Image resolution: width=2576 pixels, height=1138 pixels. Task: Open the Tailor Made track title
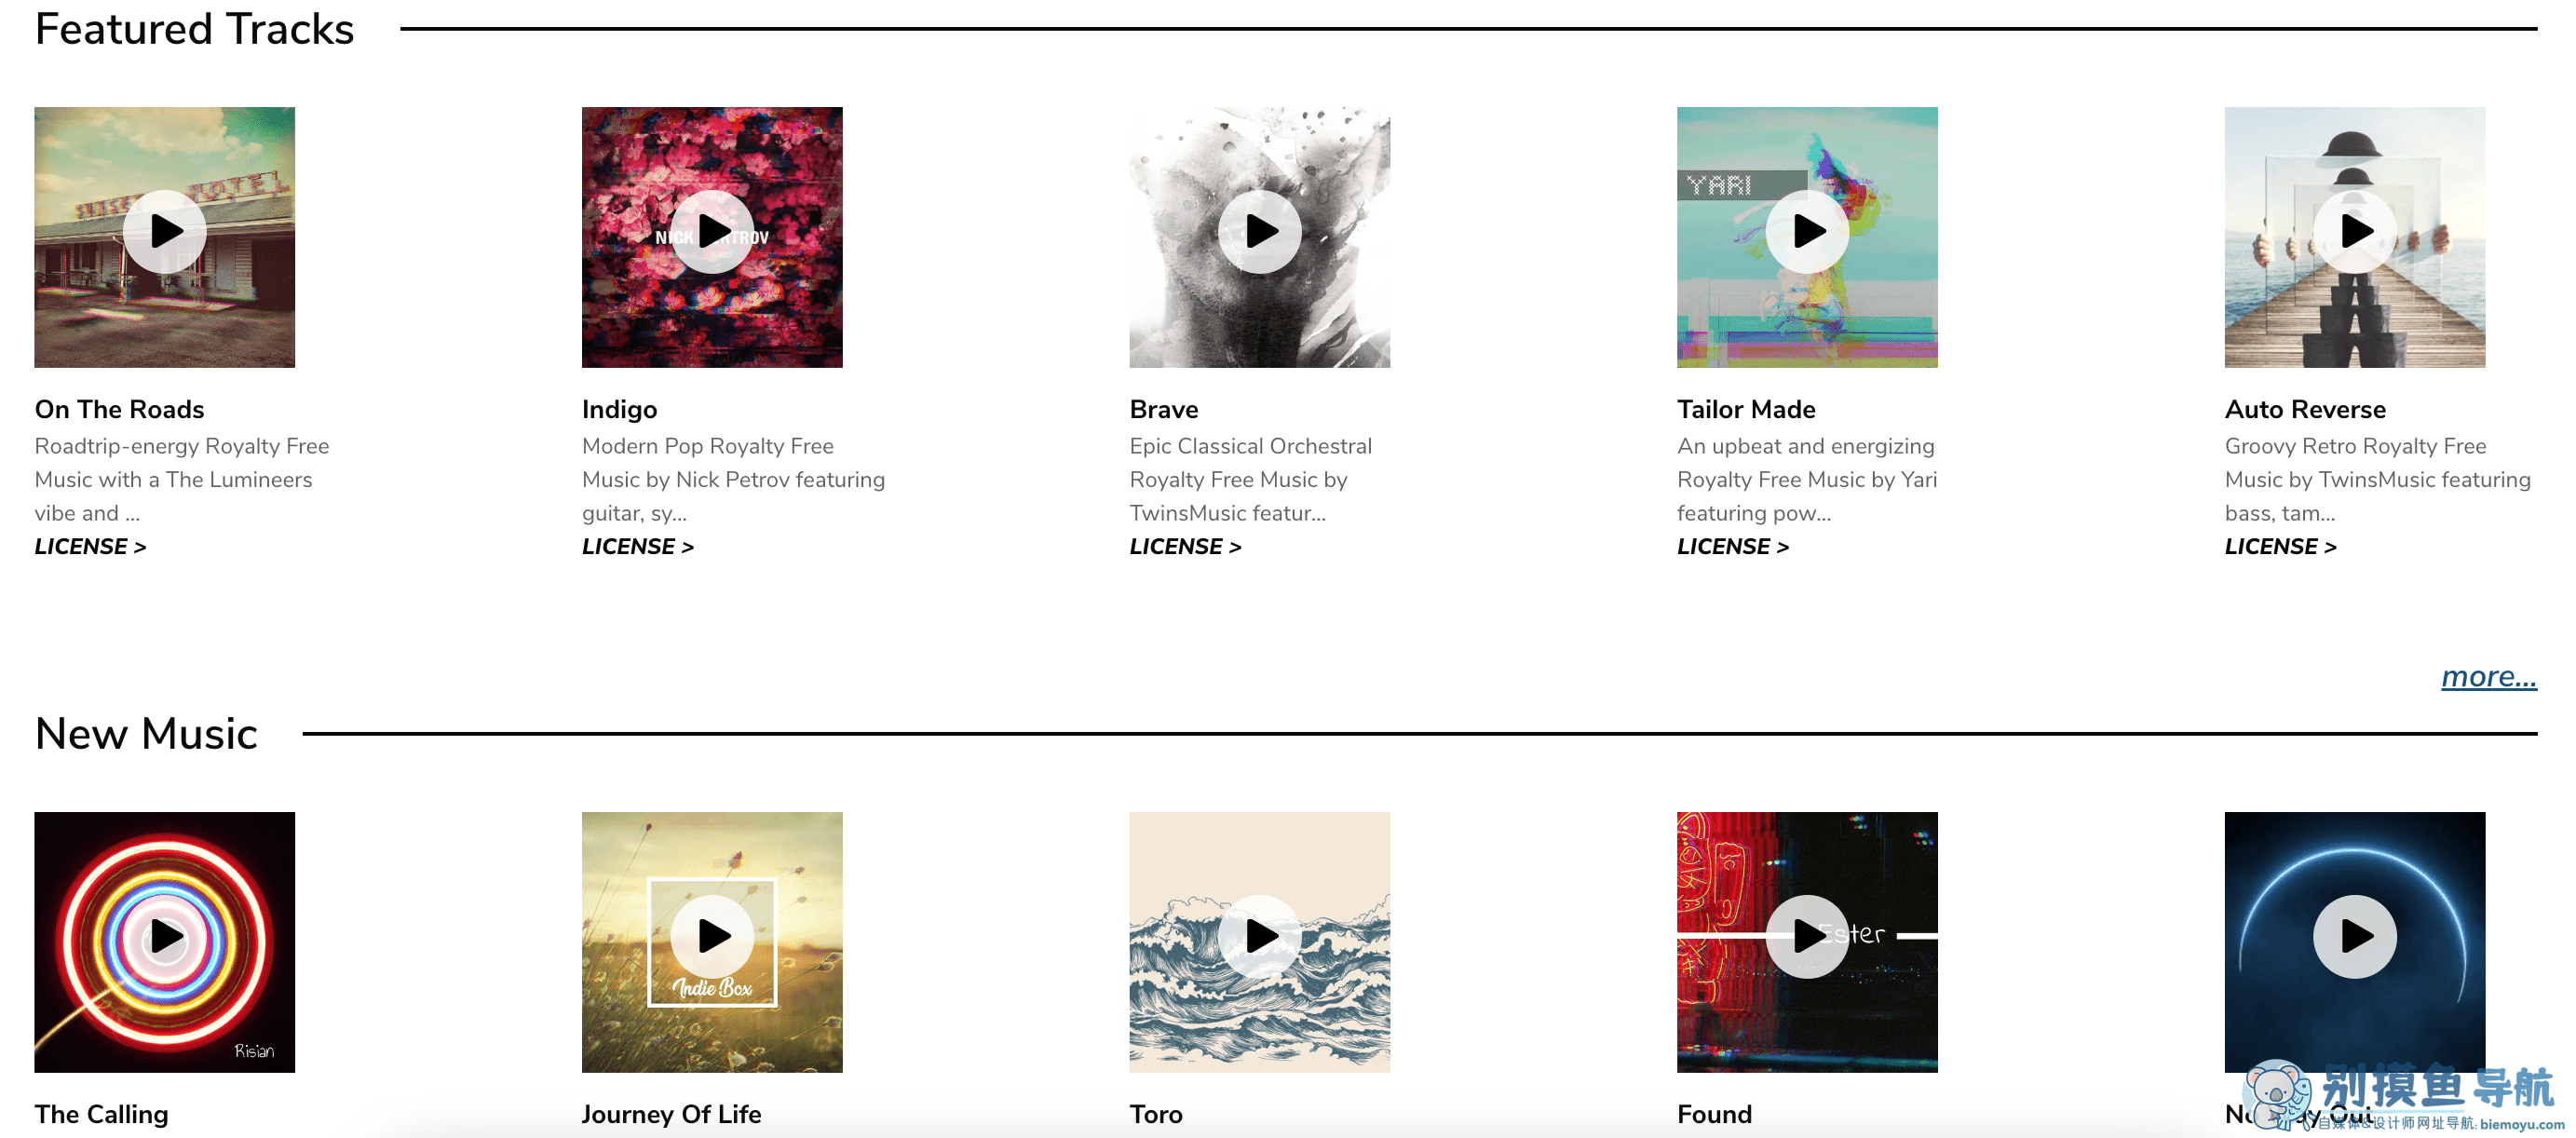tap(1746, 409)
